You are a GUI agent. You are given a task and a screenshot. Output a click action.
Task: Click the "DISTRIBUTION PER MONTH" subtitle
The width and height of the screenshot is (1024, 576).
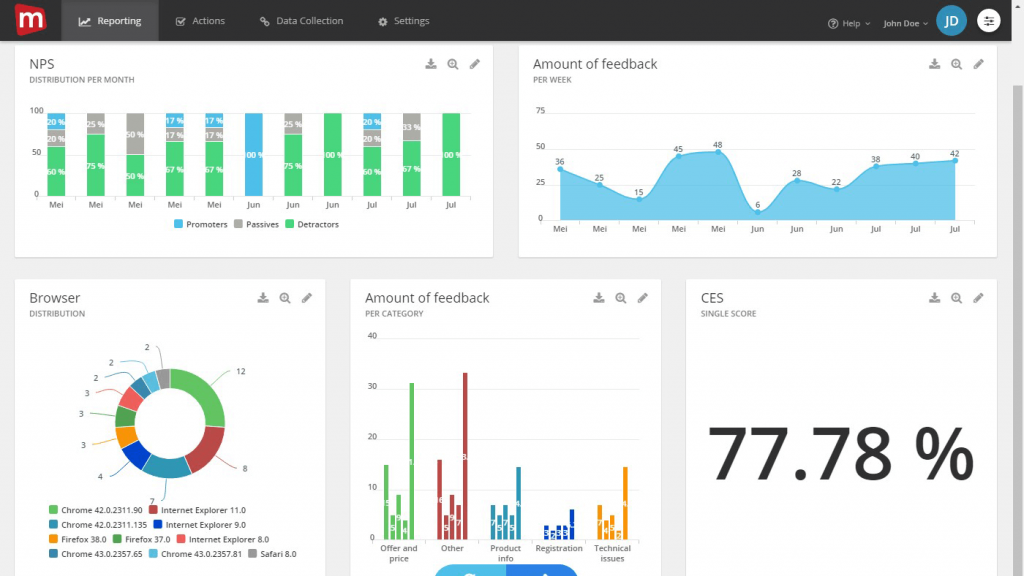(x=82, y=80)
